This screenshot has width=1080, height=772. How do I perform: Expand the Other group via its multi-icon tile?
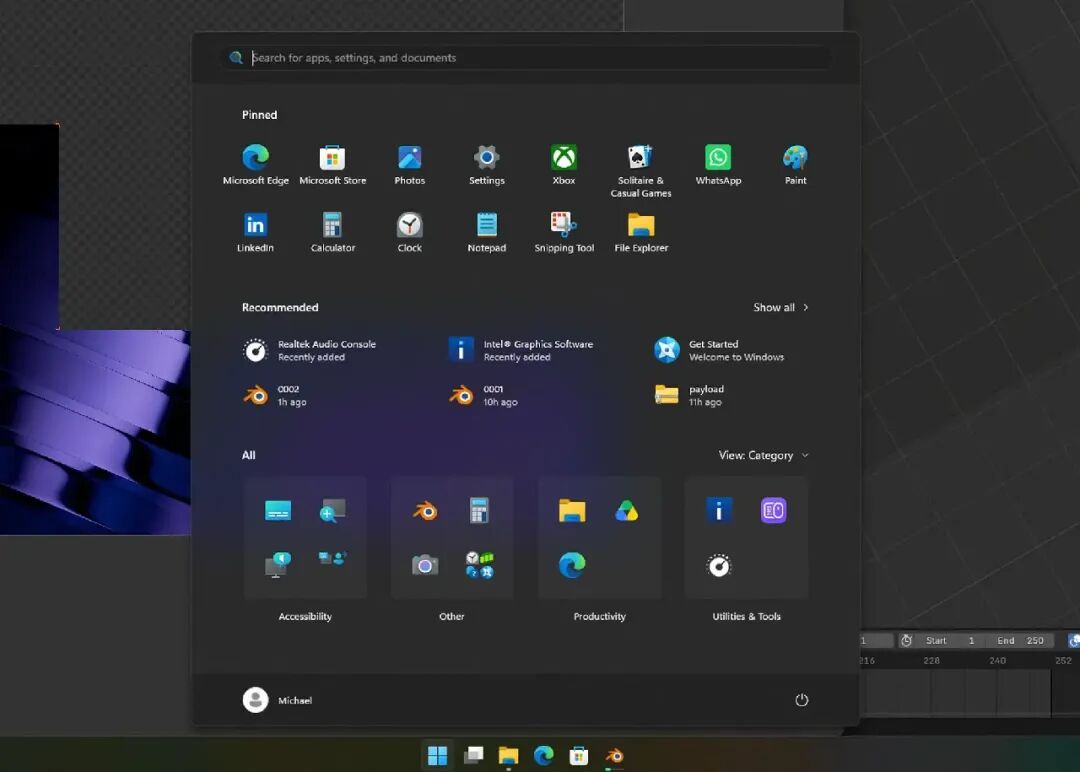(479, 565)
